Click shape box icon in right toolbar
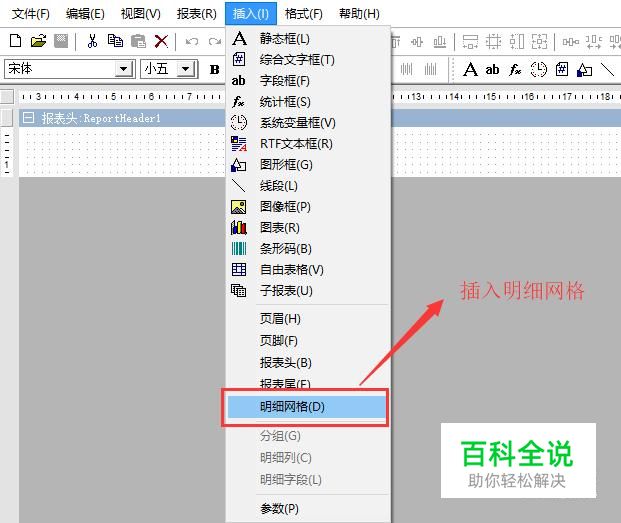Image resolution: width=621 pixels, height=523 pixels. tap(585, 70)
